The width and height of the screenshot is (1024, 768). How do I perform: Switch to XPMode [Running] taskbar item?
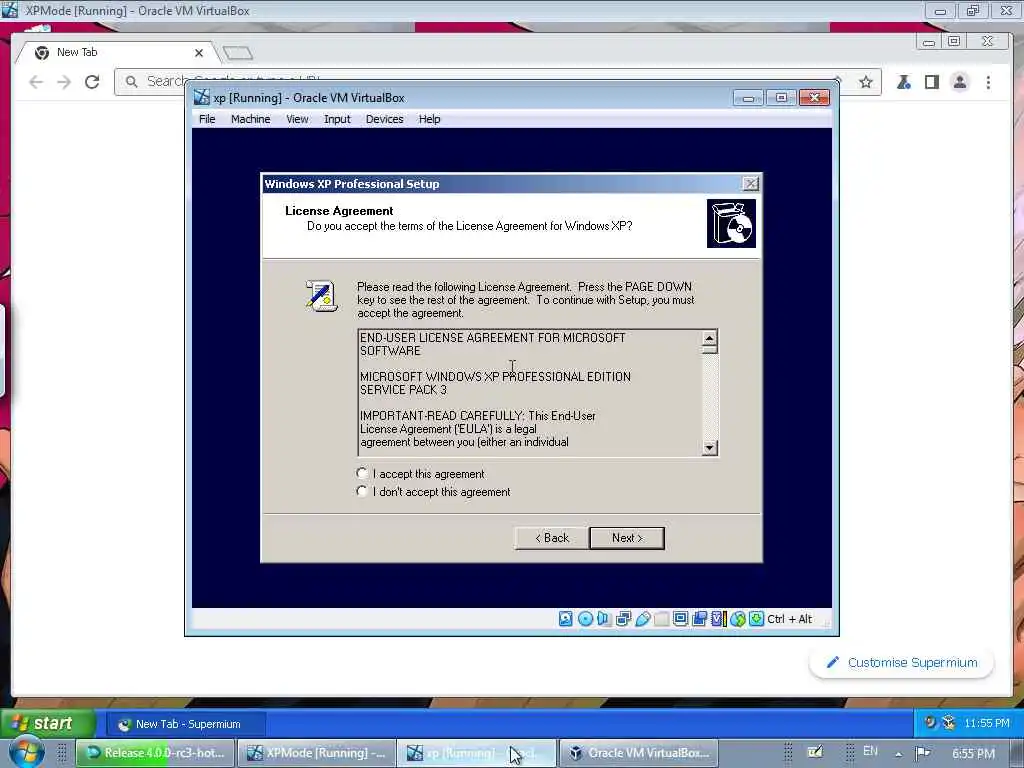pyautogui.click(x=316, y=753)
